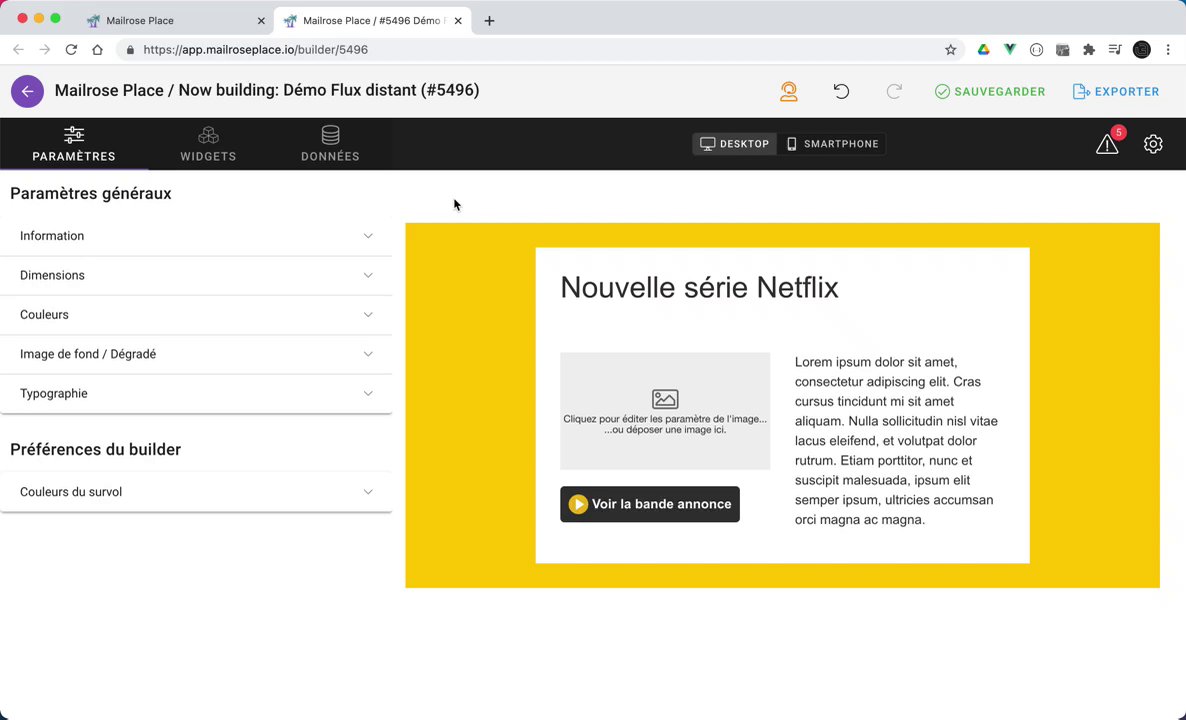The width and height of the screenshot is (1186, 720).
Task: Open the Données tab
Action: coord(330,144)
